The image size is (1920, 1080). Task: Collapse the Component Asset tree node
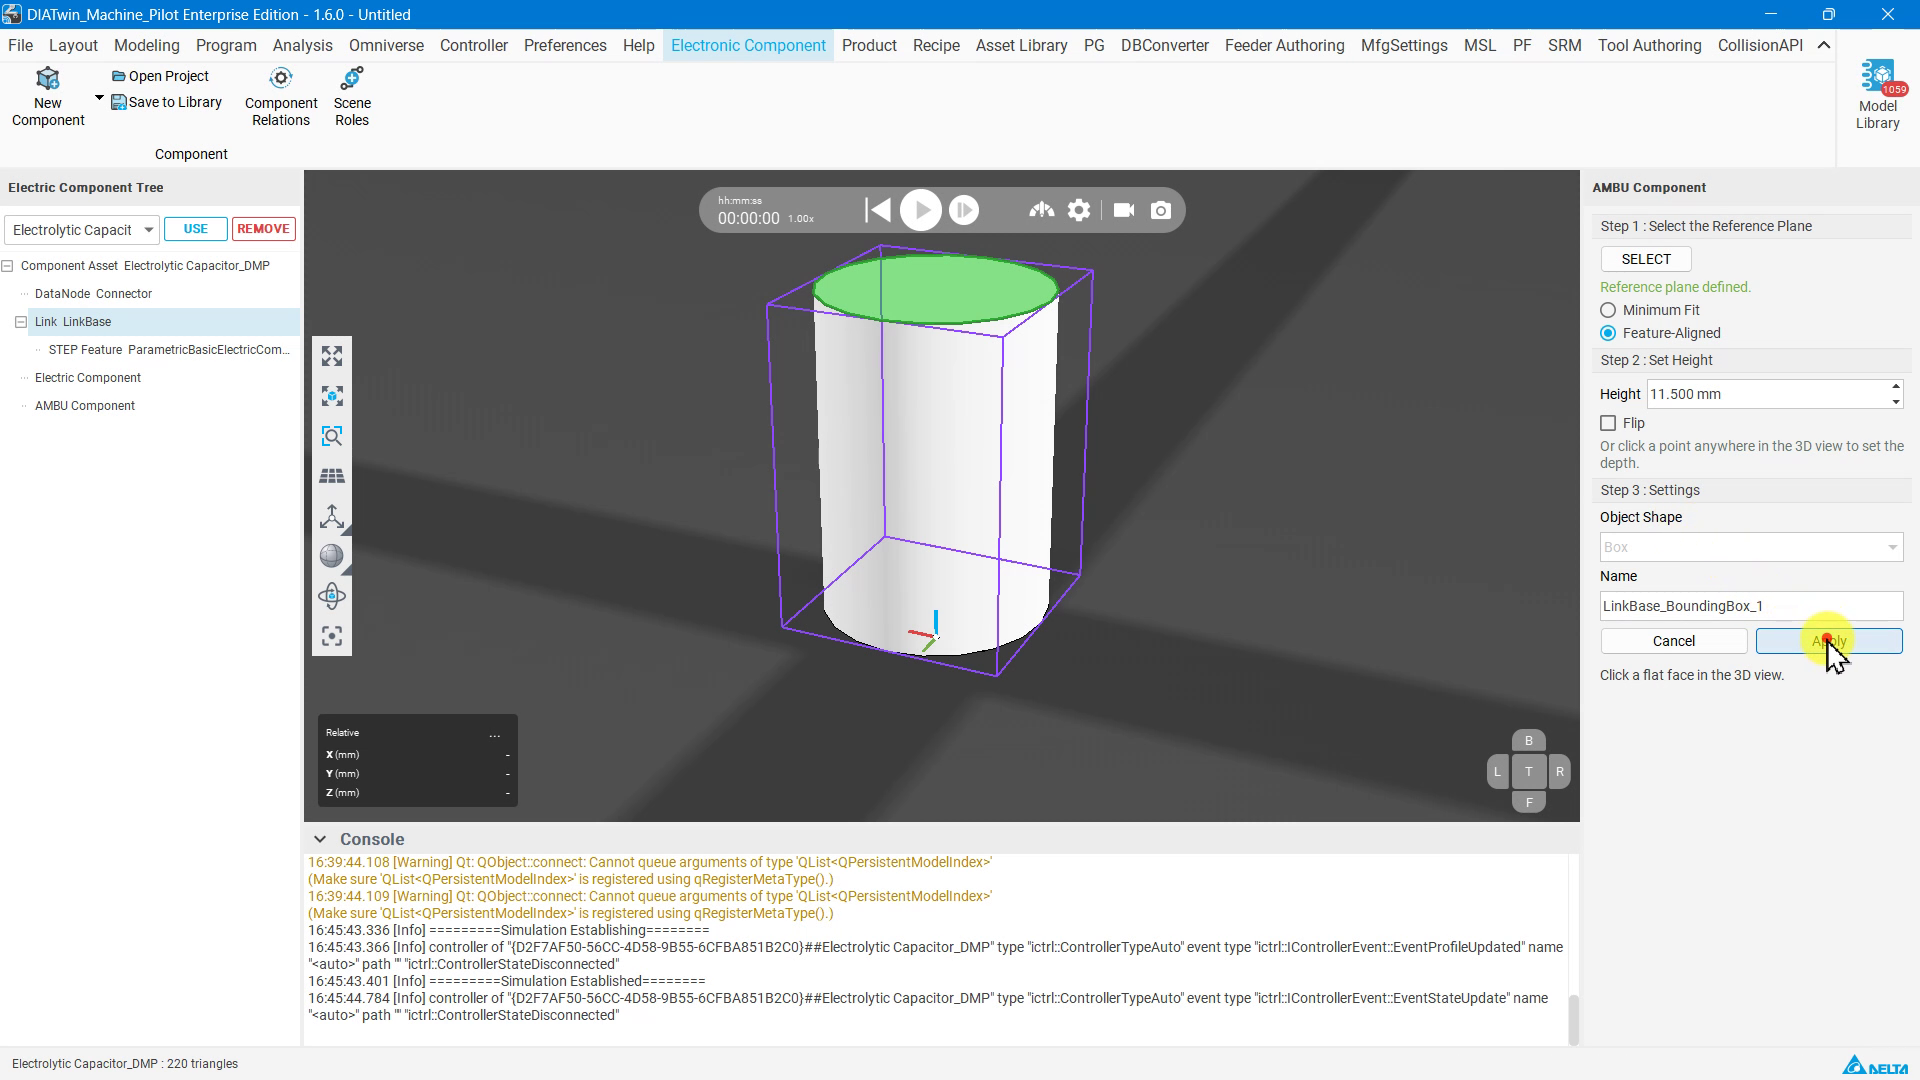pyautogui.click(x=7, y=266)
